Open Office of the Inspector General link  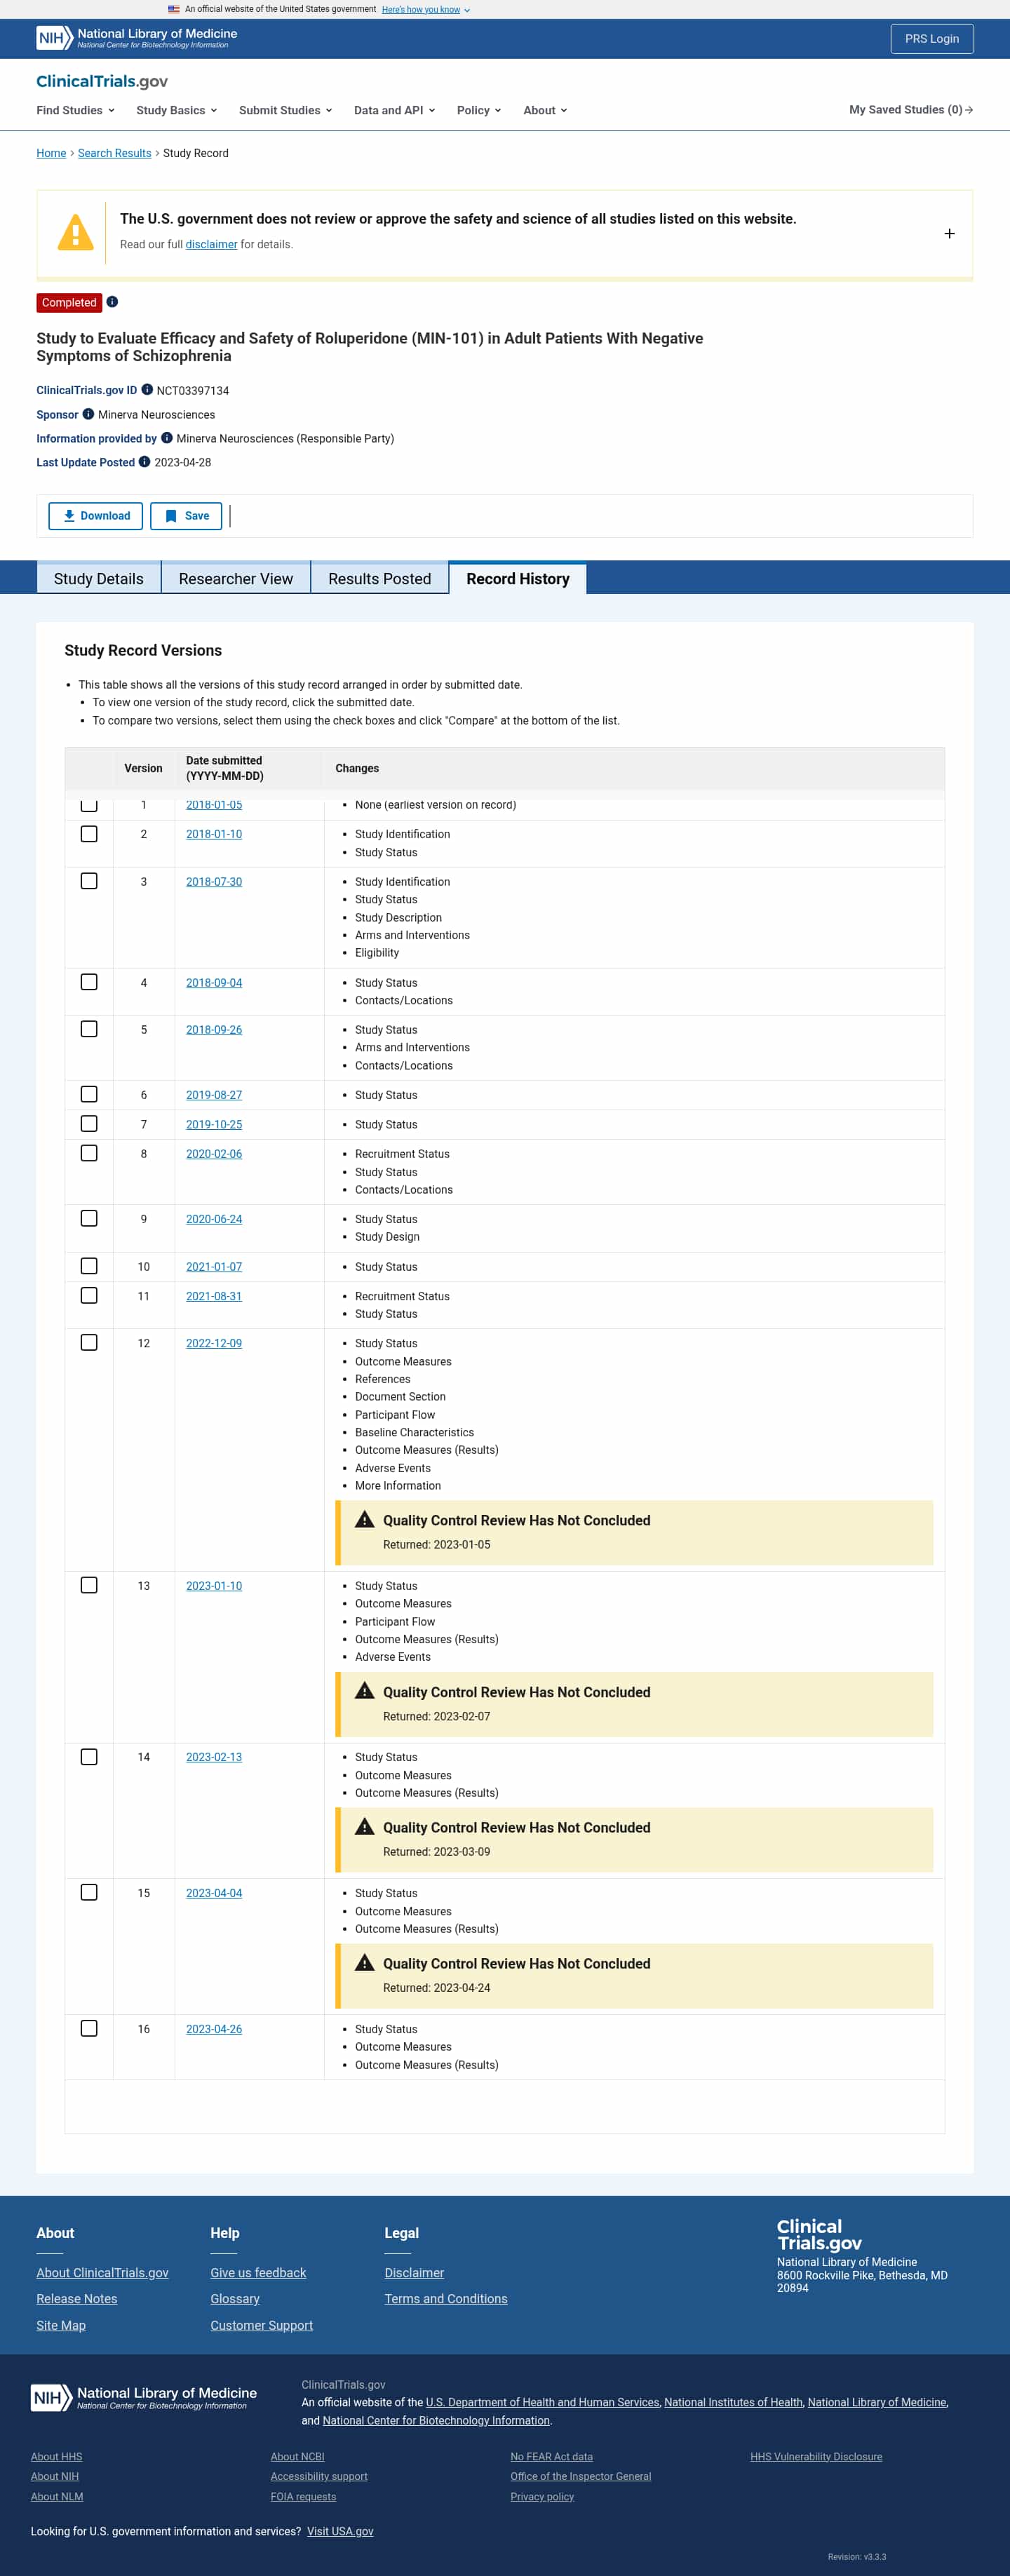(580, 2476)
